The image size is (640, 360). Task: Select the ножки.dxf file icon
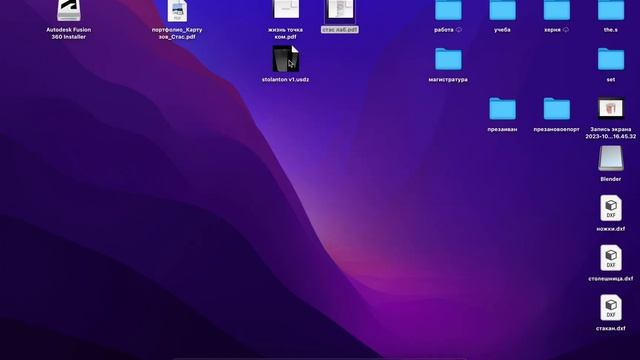tap(611, 208)
